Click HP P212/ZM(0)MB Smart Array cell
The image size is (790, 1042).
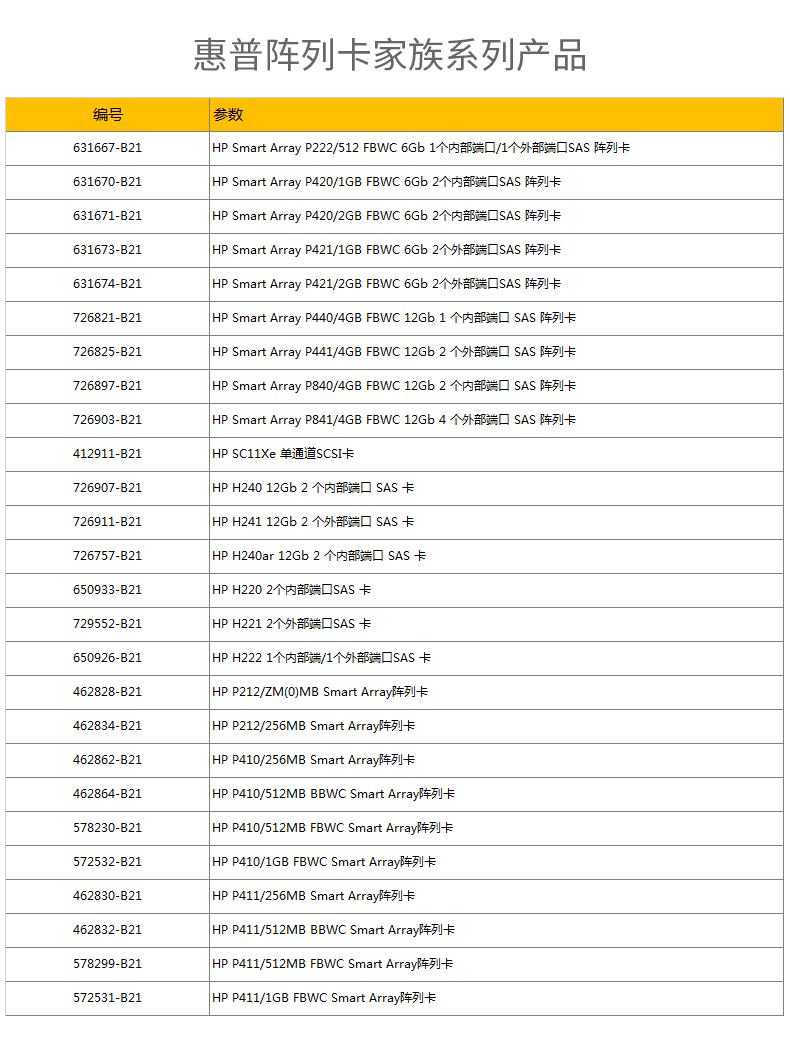point(319,692)
